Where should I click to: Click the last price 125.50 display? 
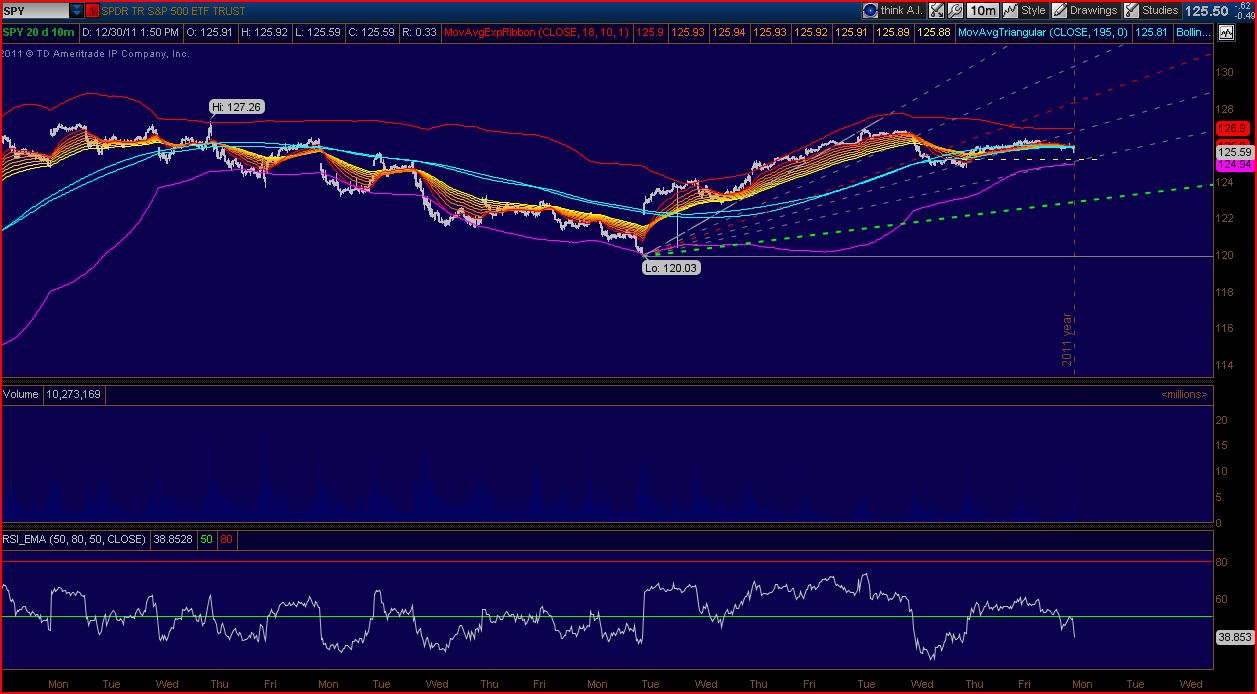click(1205, 10)
